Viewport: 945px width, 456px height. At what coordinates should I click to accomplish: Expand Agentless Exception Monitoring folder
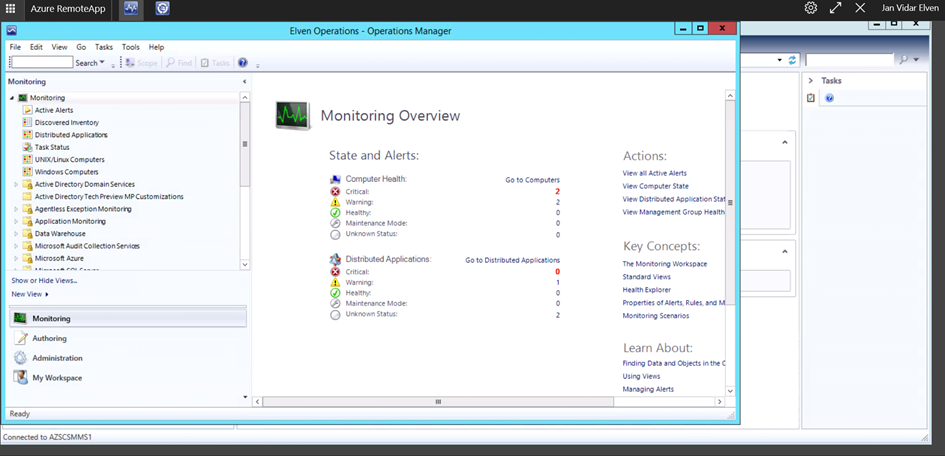tap(16, 209)
